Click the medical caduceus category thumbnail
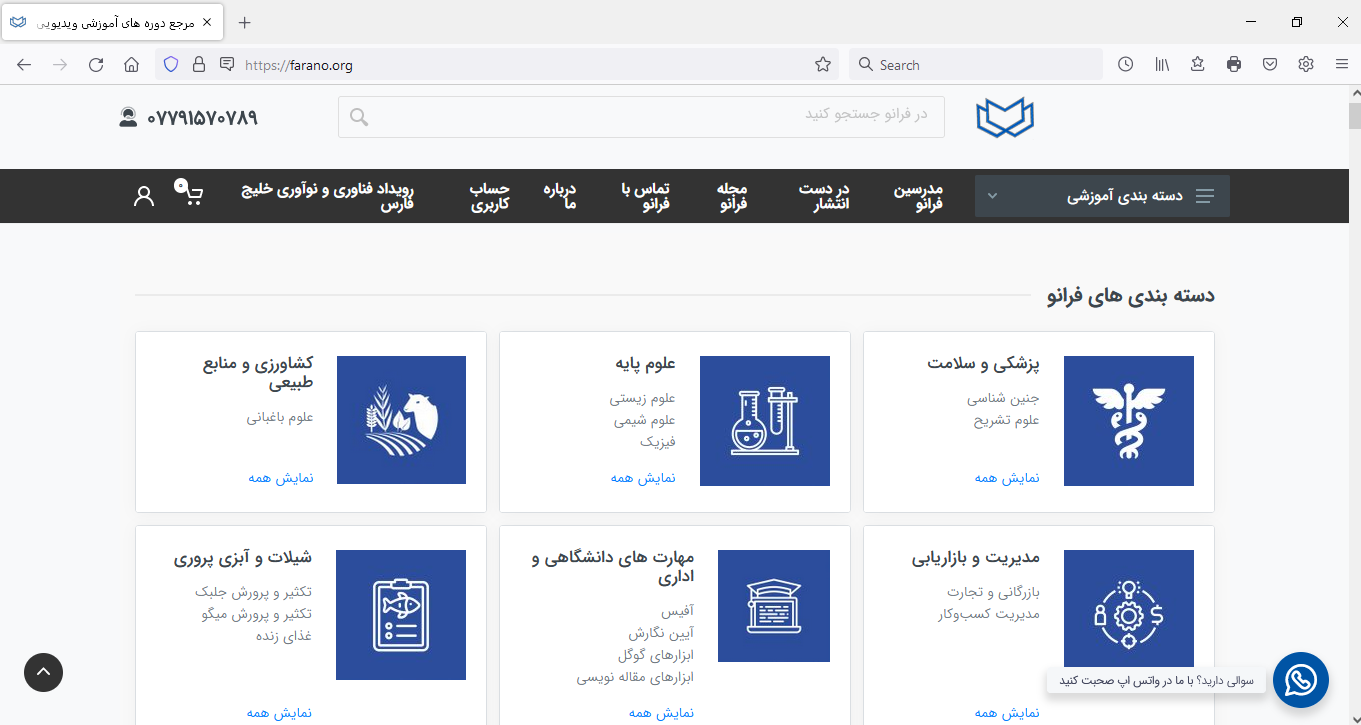This screenshot has height=725, width=1361. tap(1128, 420)
